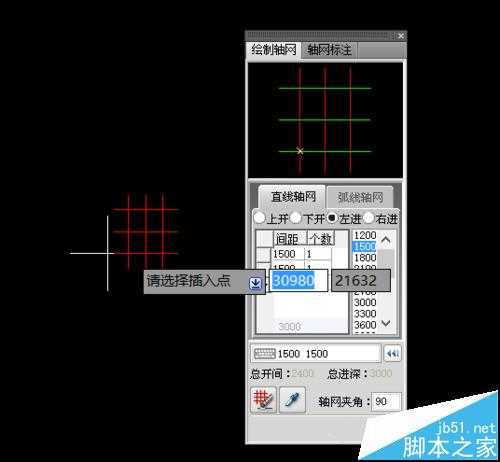Pick 3000 in the spacing list
500x462 pixels.
(365, 302)
